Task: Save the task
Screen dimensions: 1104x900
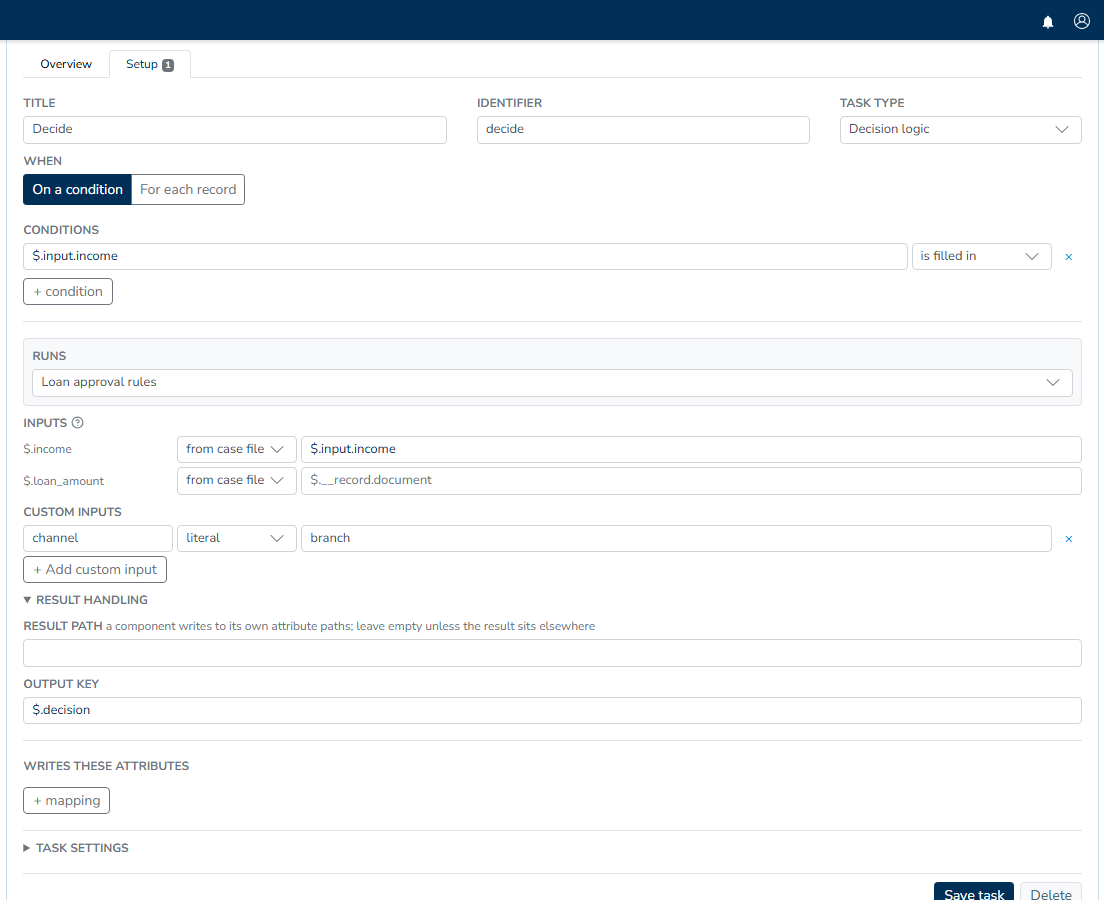Action: pos(974,892)
